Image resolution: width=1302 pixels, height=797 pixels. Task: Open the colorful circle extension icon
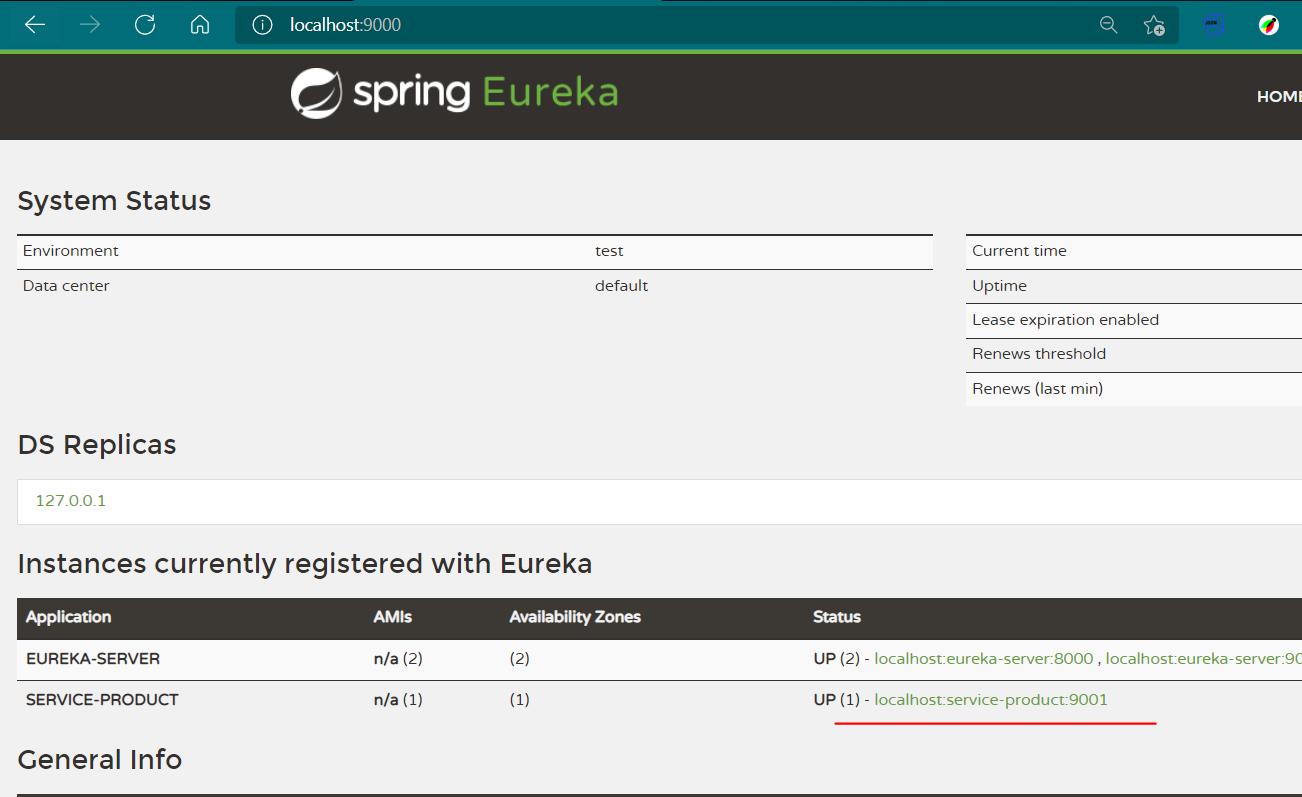1269,26
